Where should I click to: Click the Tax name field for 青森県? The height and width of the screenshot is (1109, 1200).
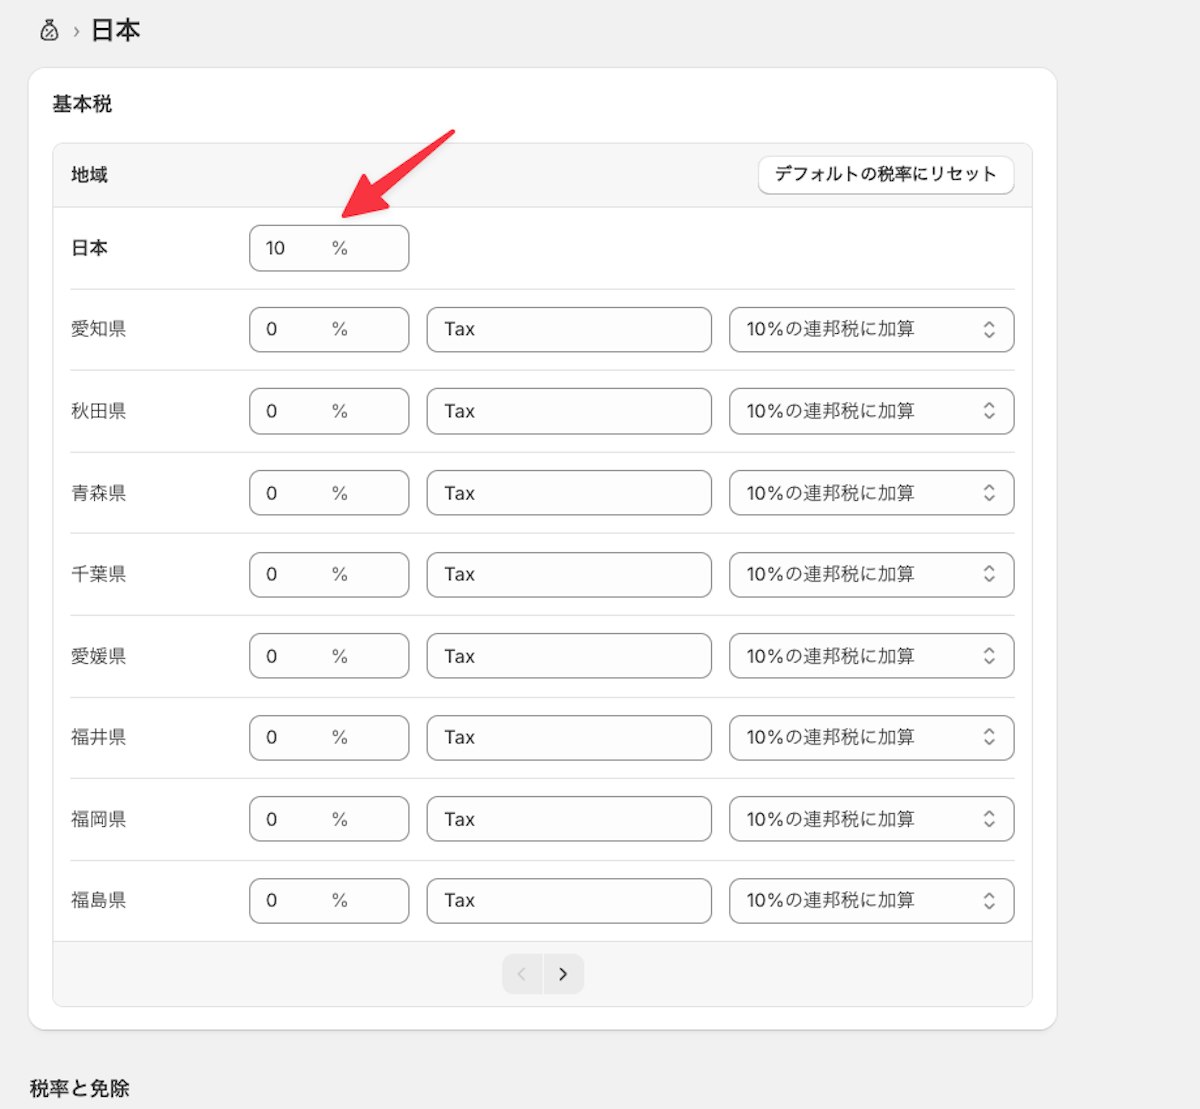tap(568, 492)
